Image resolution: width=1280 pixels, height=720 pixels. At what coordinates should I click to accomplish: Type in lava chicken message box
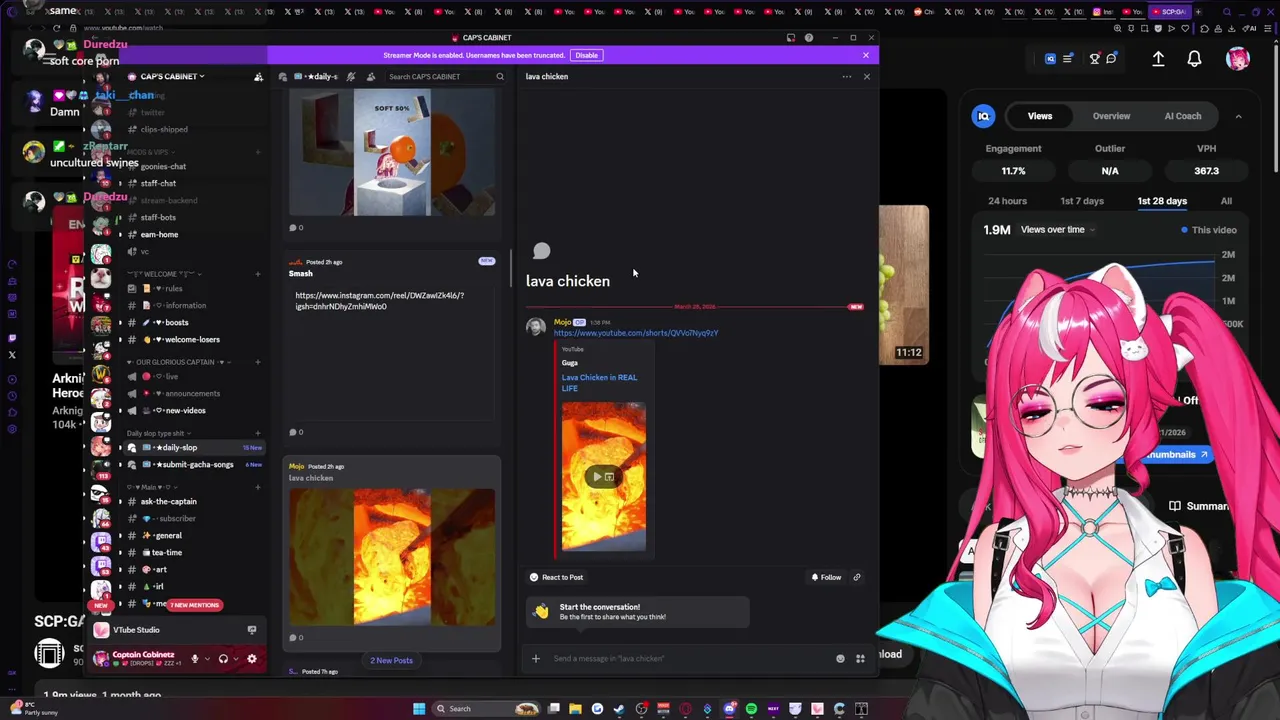pos(690,658)
